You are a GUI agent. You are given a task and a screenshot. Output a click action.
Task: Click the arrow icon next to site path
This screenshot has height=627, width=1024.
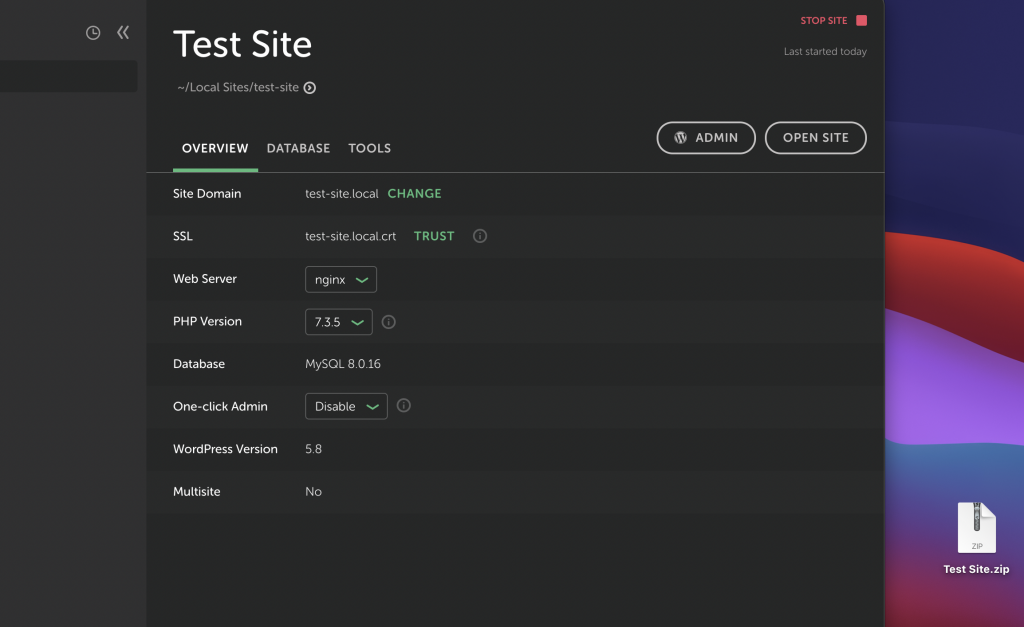(310, 88)
